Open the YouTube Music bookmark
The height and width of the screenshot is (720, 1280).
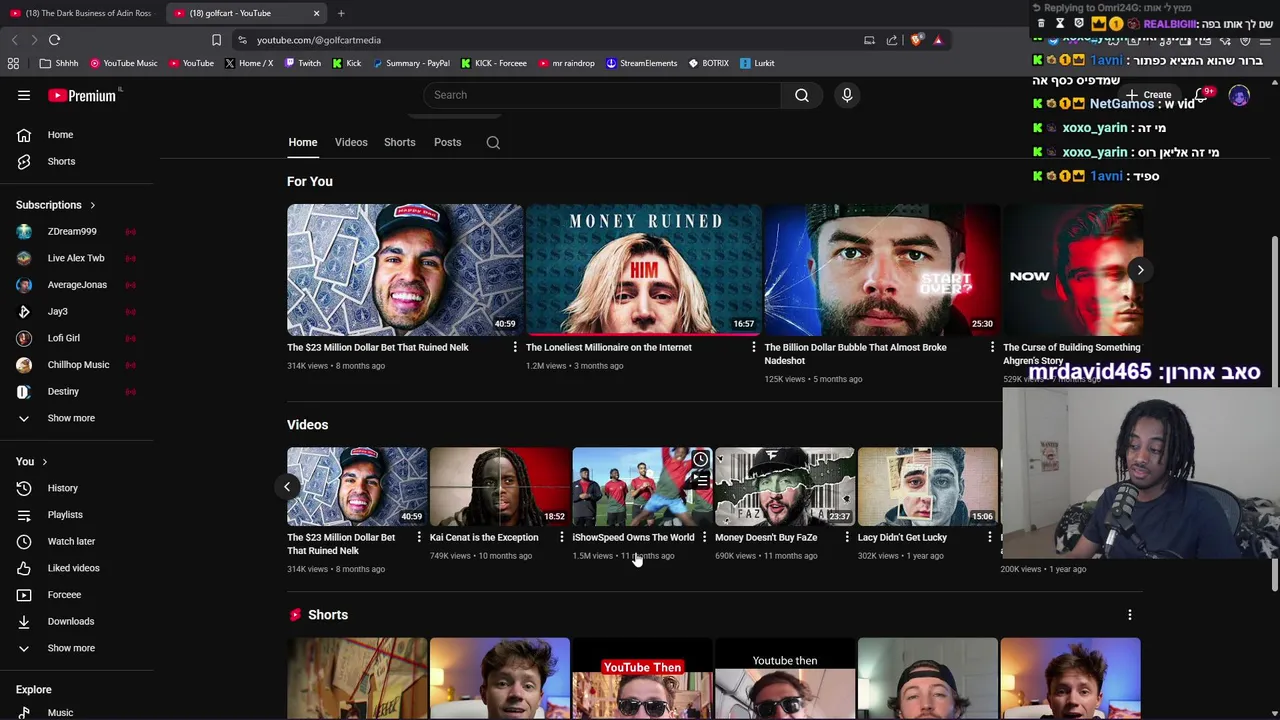click(124, 63)
